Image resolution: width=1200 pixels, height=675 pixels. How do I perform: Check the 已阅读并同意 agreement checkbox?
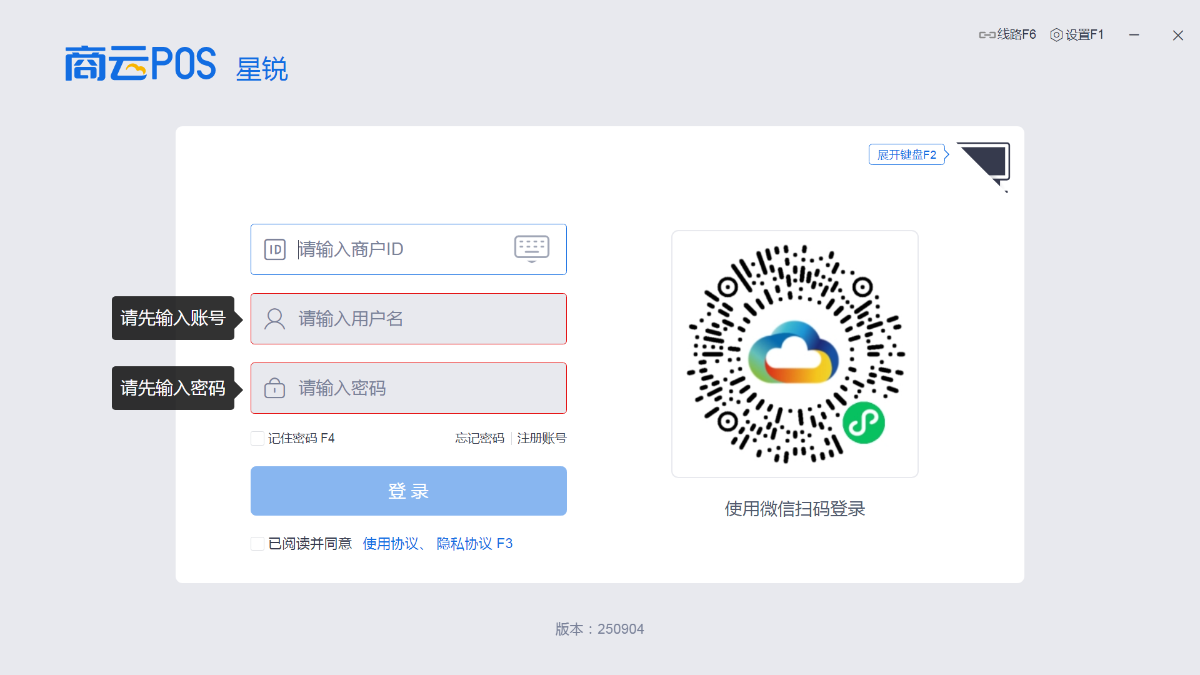coord(258,543)
